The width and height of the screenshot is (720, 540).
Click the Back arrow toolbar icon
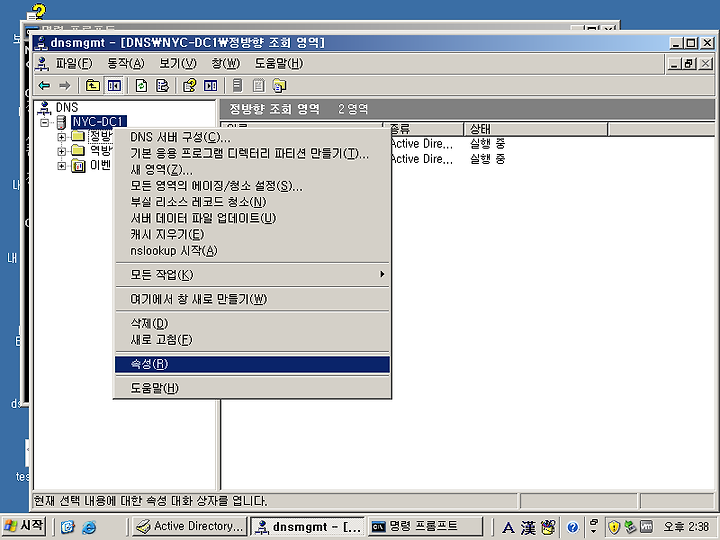[x=45, y=85]
